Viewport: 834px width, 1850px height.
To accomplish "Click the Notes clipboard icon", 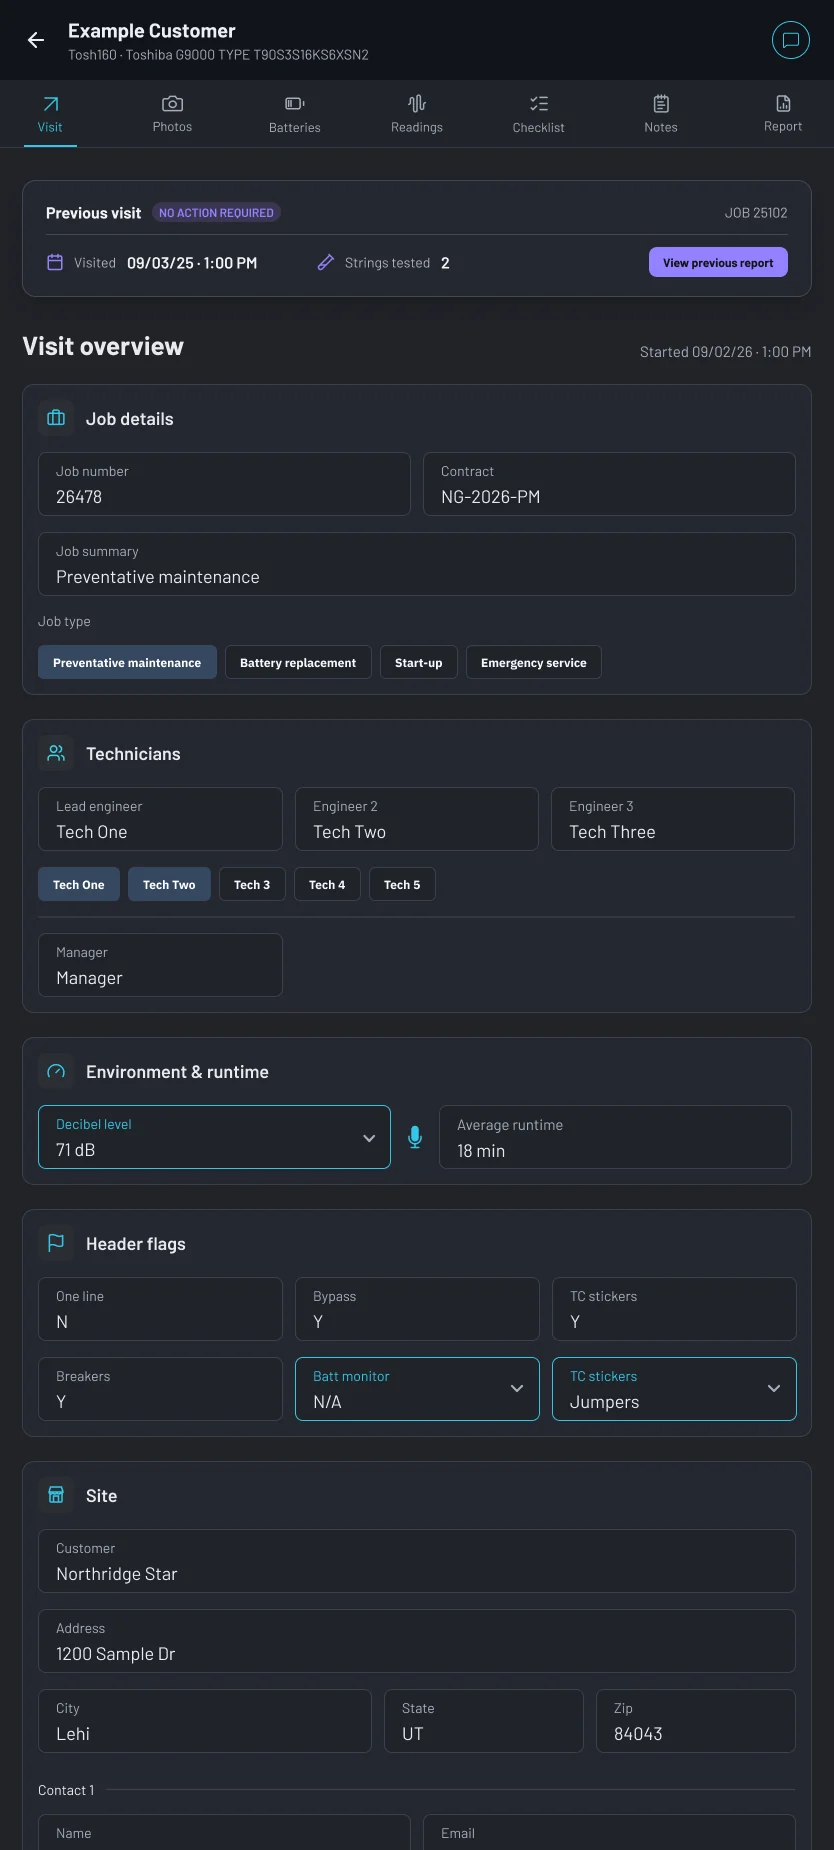I will 661,104.
